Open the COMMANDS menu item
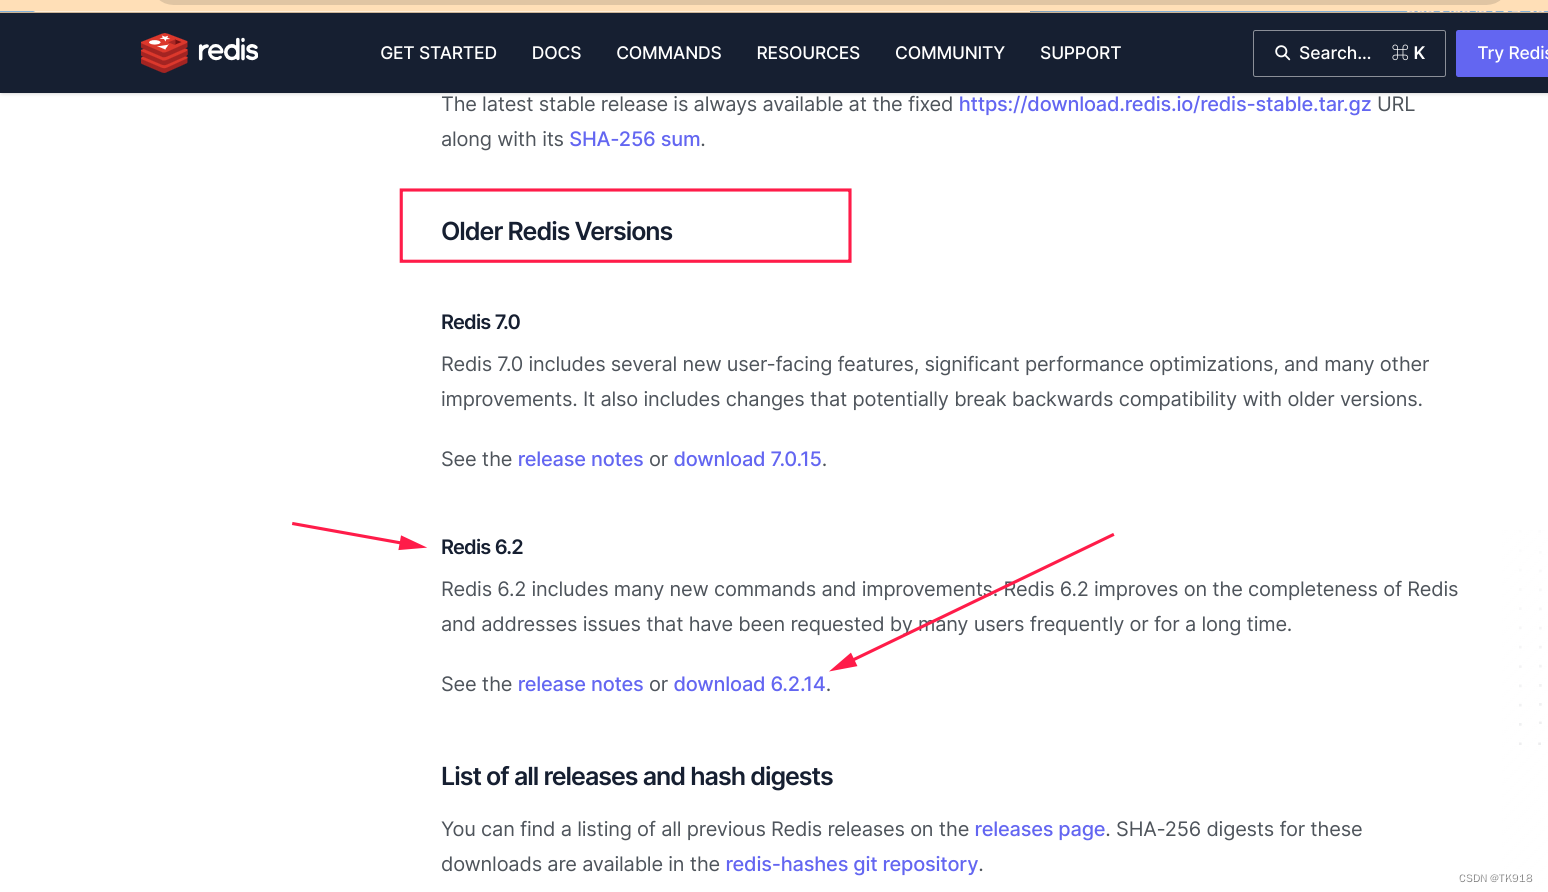The width and height of the screenshot is (1548, 892). 669,53
